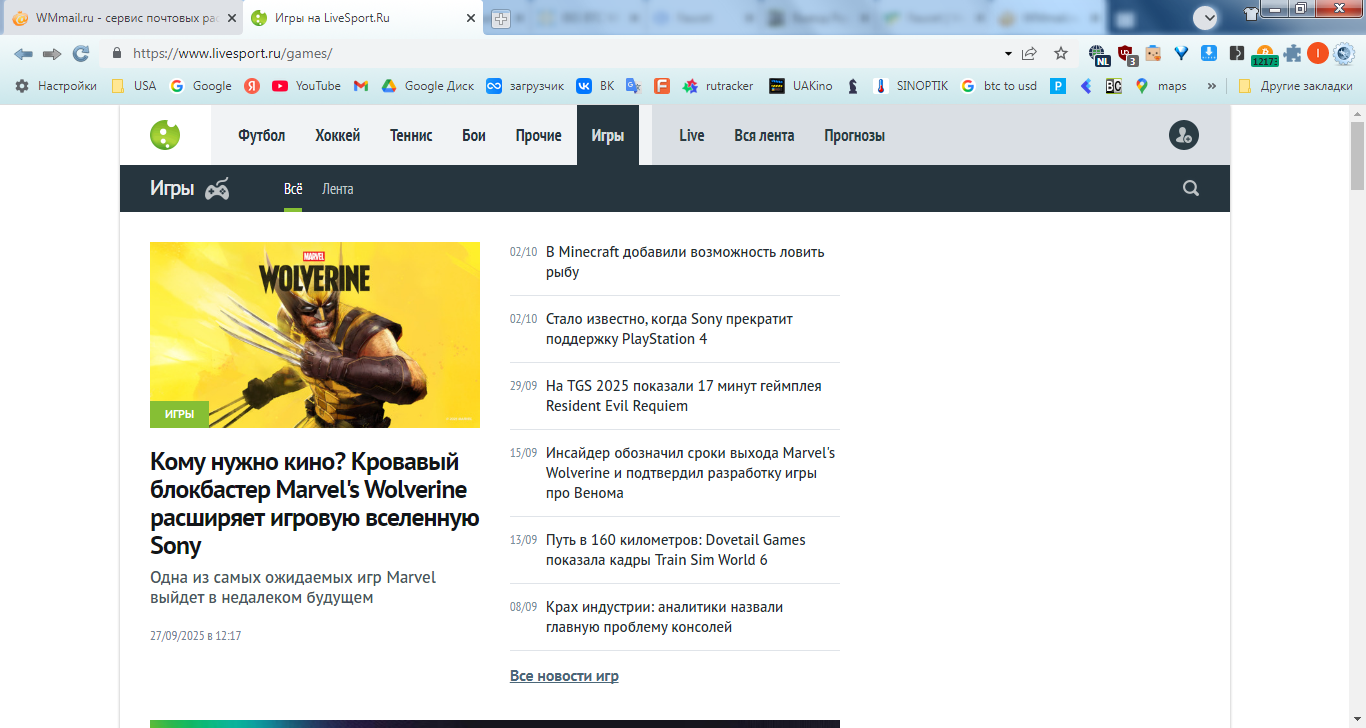1366x728 pixels.
Task: Open the Resident Evil Requiem gameplay article
Action: coord(684,396)
